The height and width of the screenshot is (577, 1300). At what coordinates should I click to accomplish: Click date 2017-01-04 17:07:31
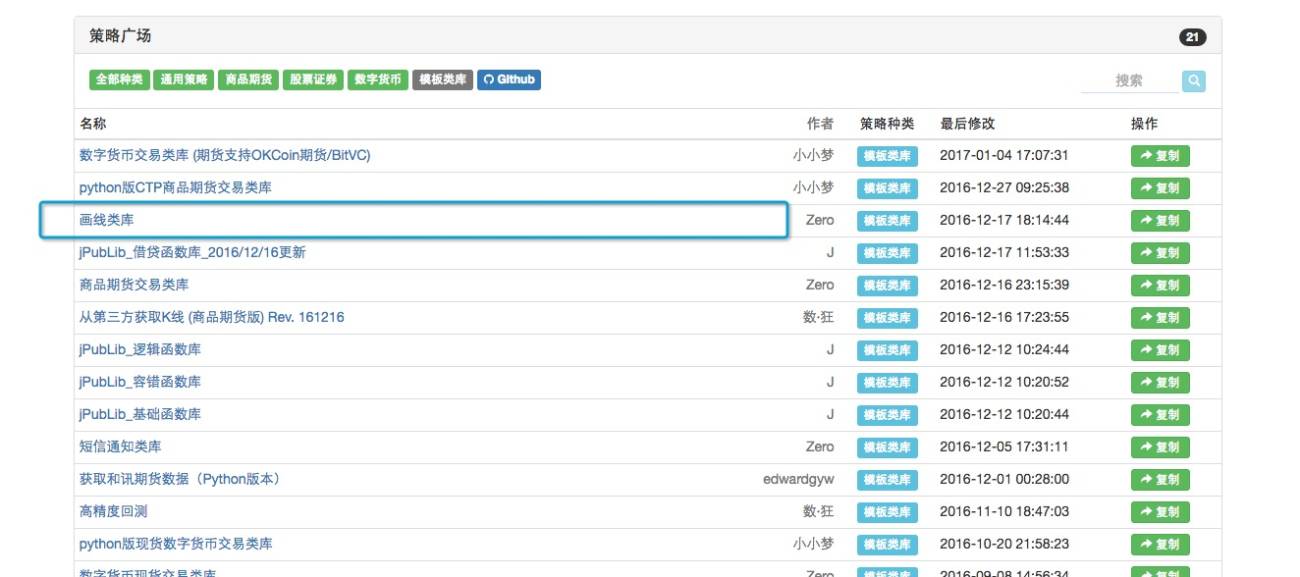pos(1005,155)
